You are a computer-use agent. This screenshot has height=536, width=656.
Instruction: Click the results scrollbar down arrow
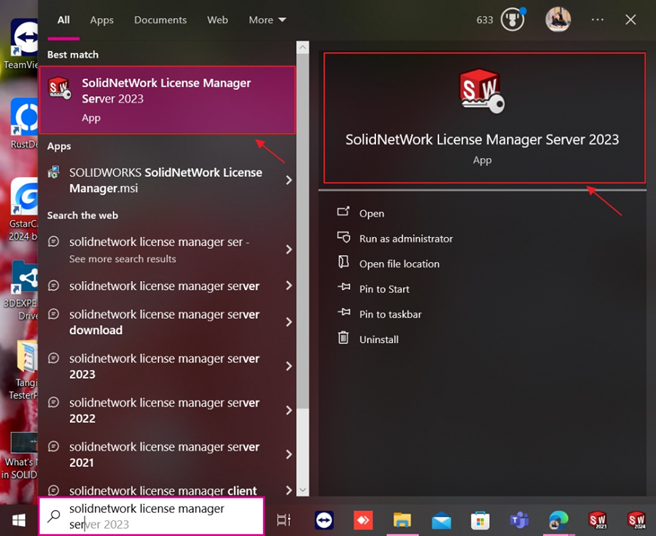[x=302, y=490]
